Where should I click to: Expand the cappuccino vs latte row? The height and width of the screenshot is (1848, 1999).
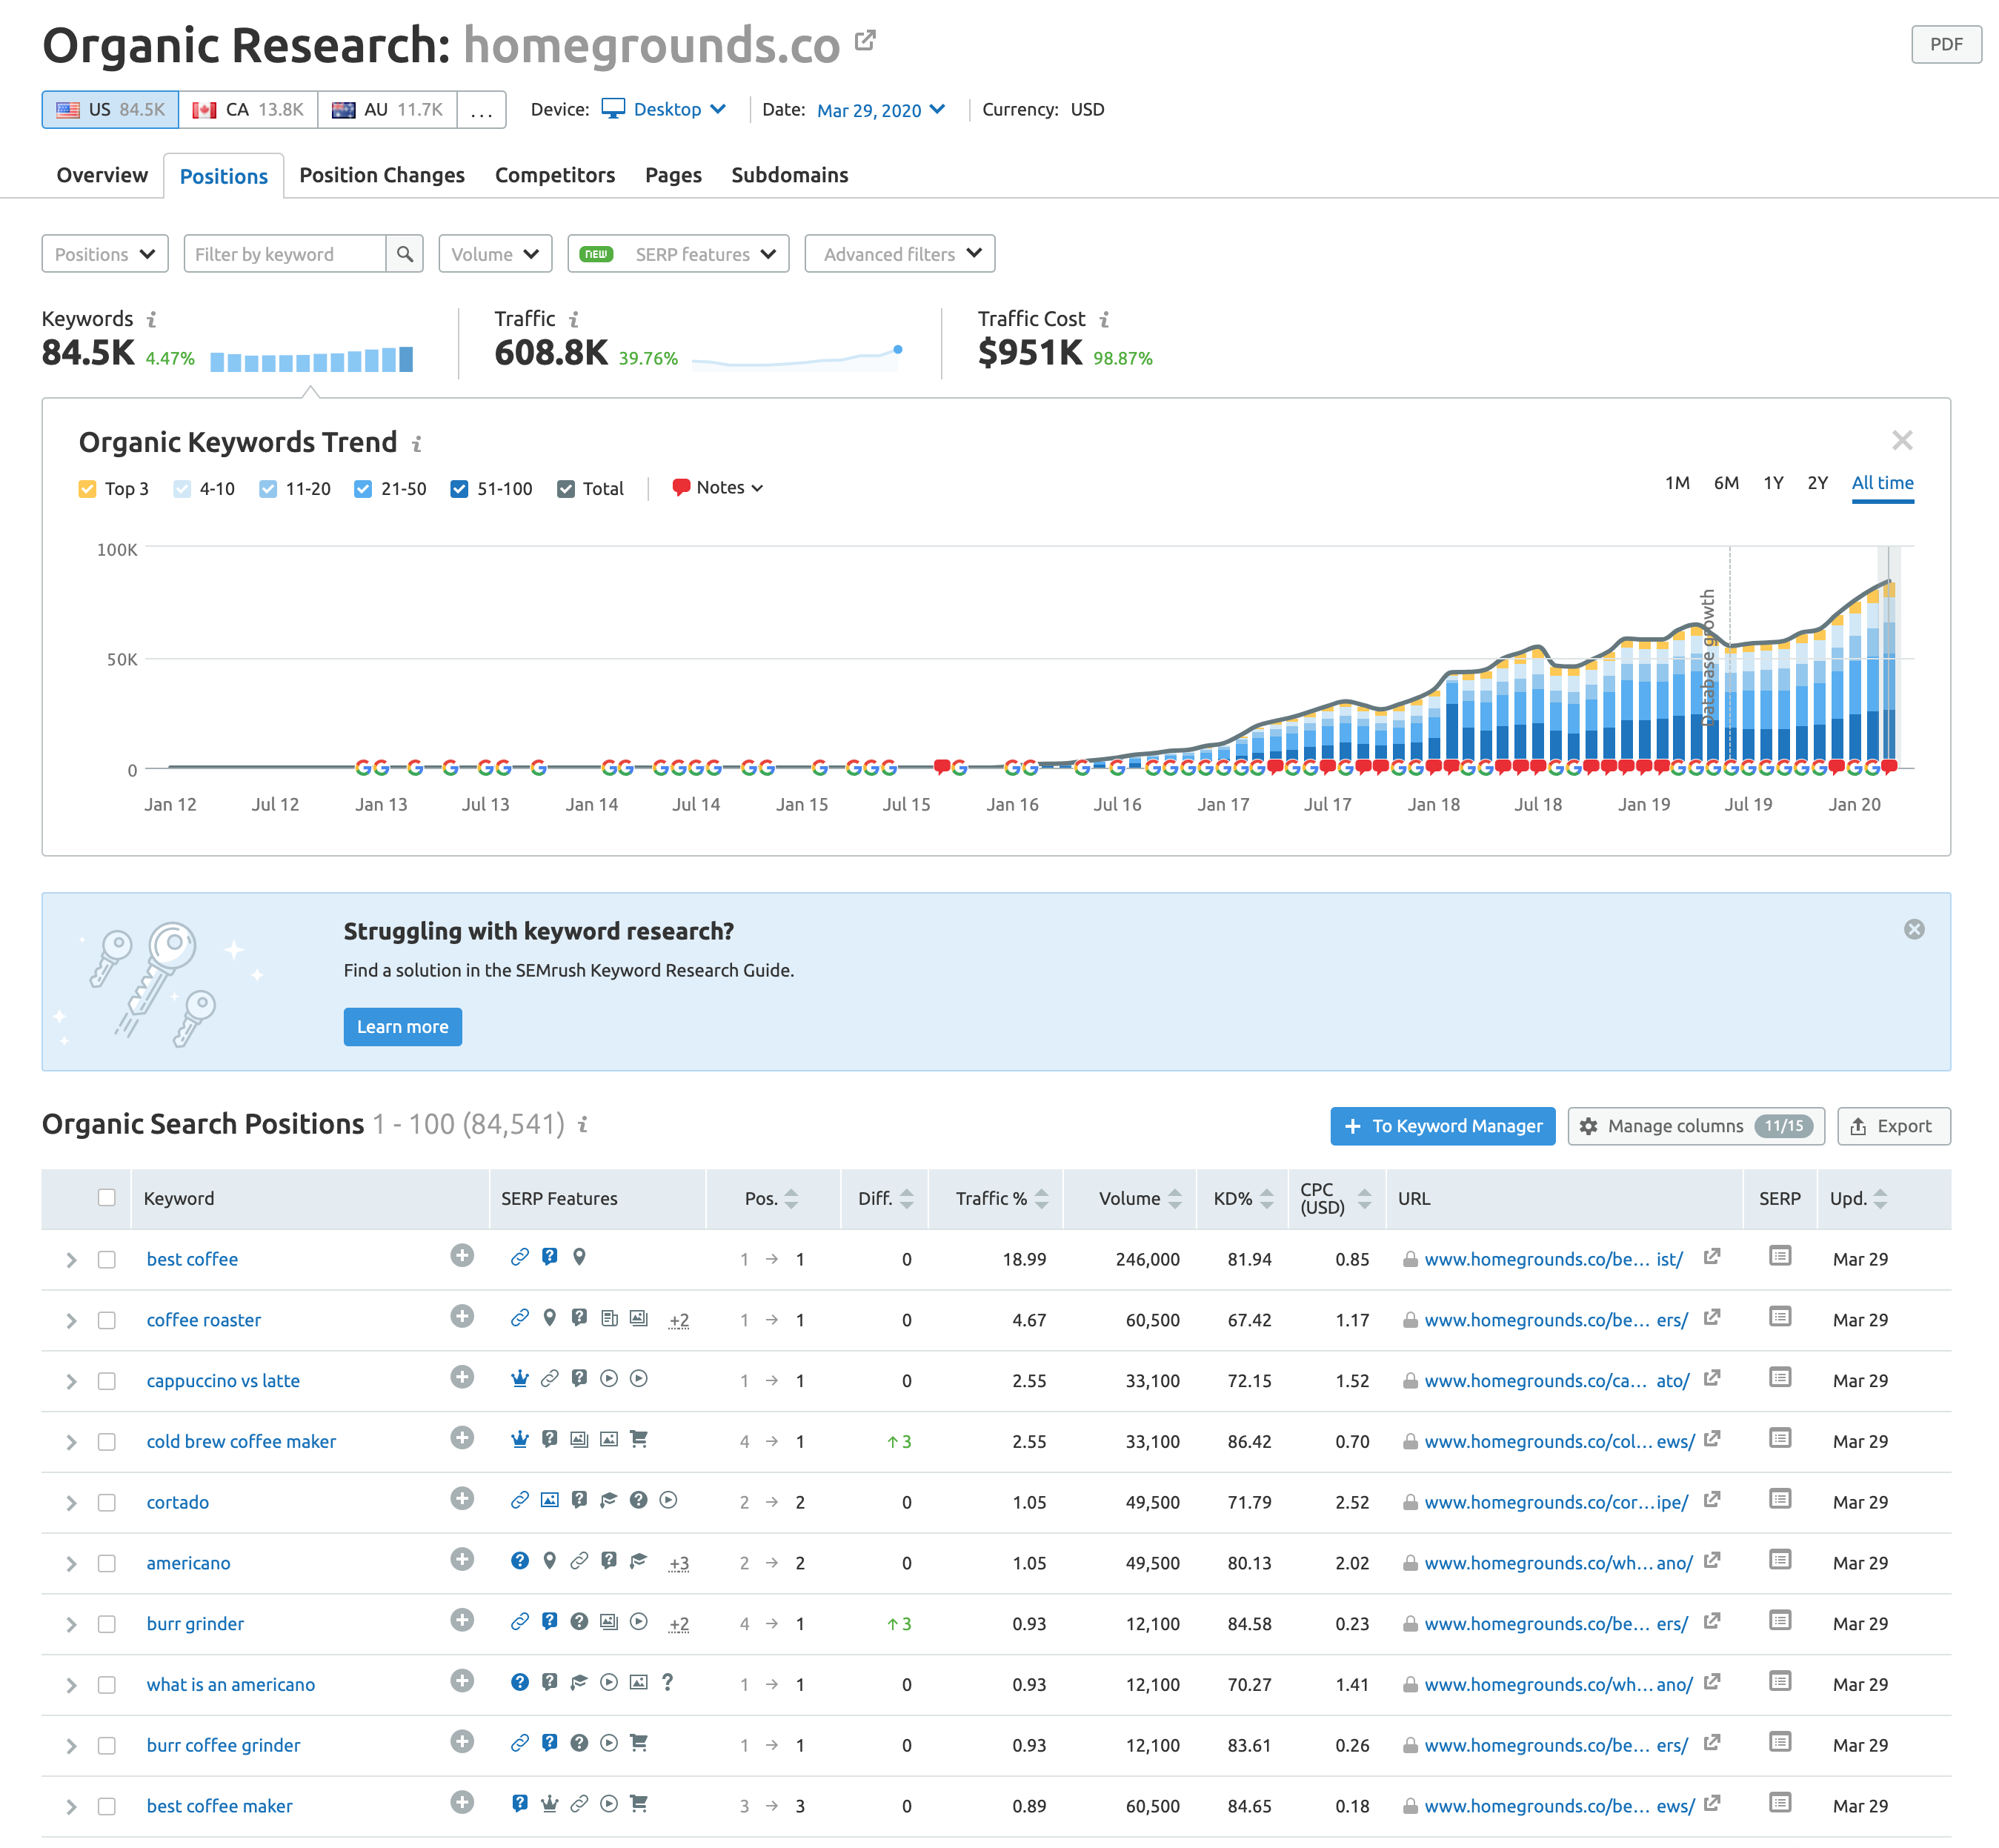tap(71, 1381)
